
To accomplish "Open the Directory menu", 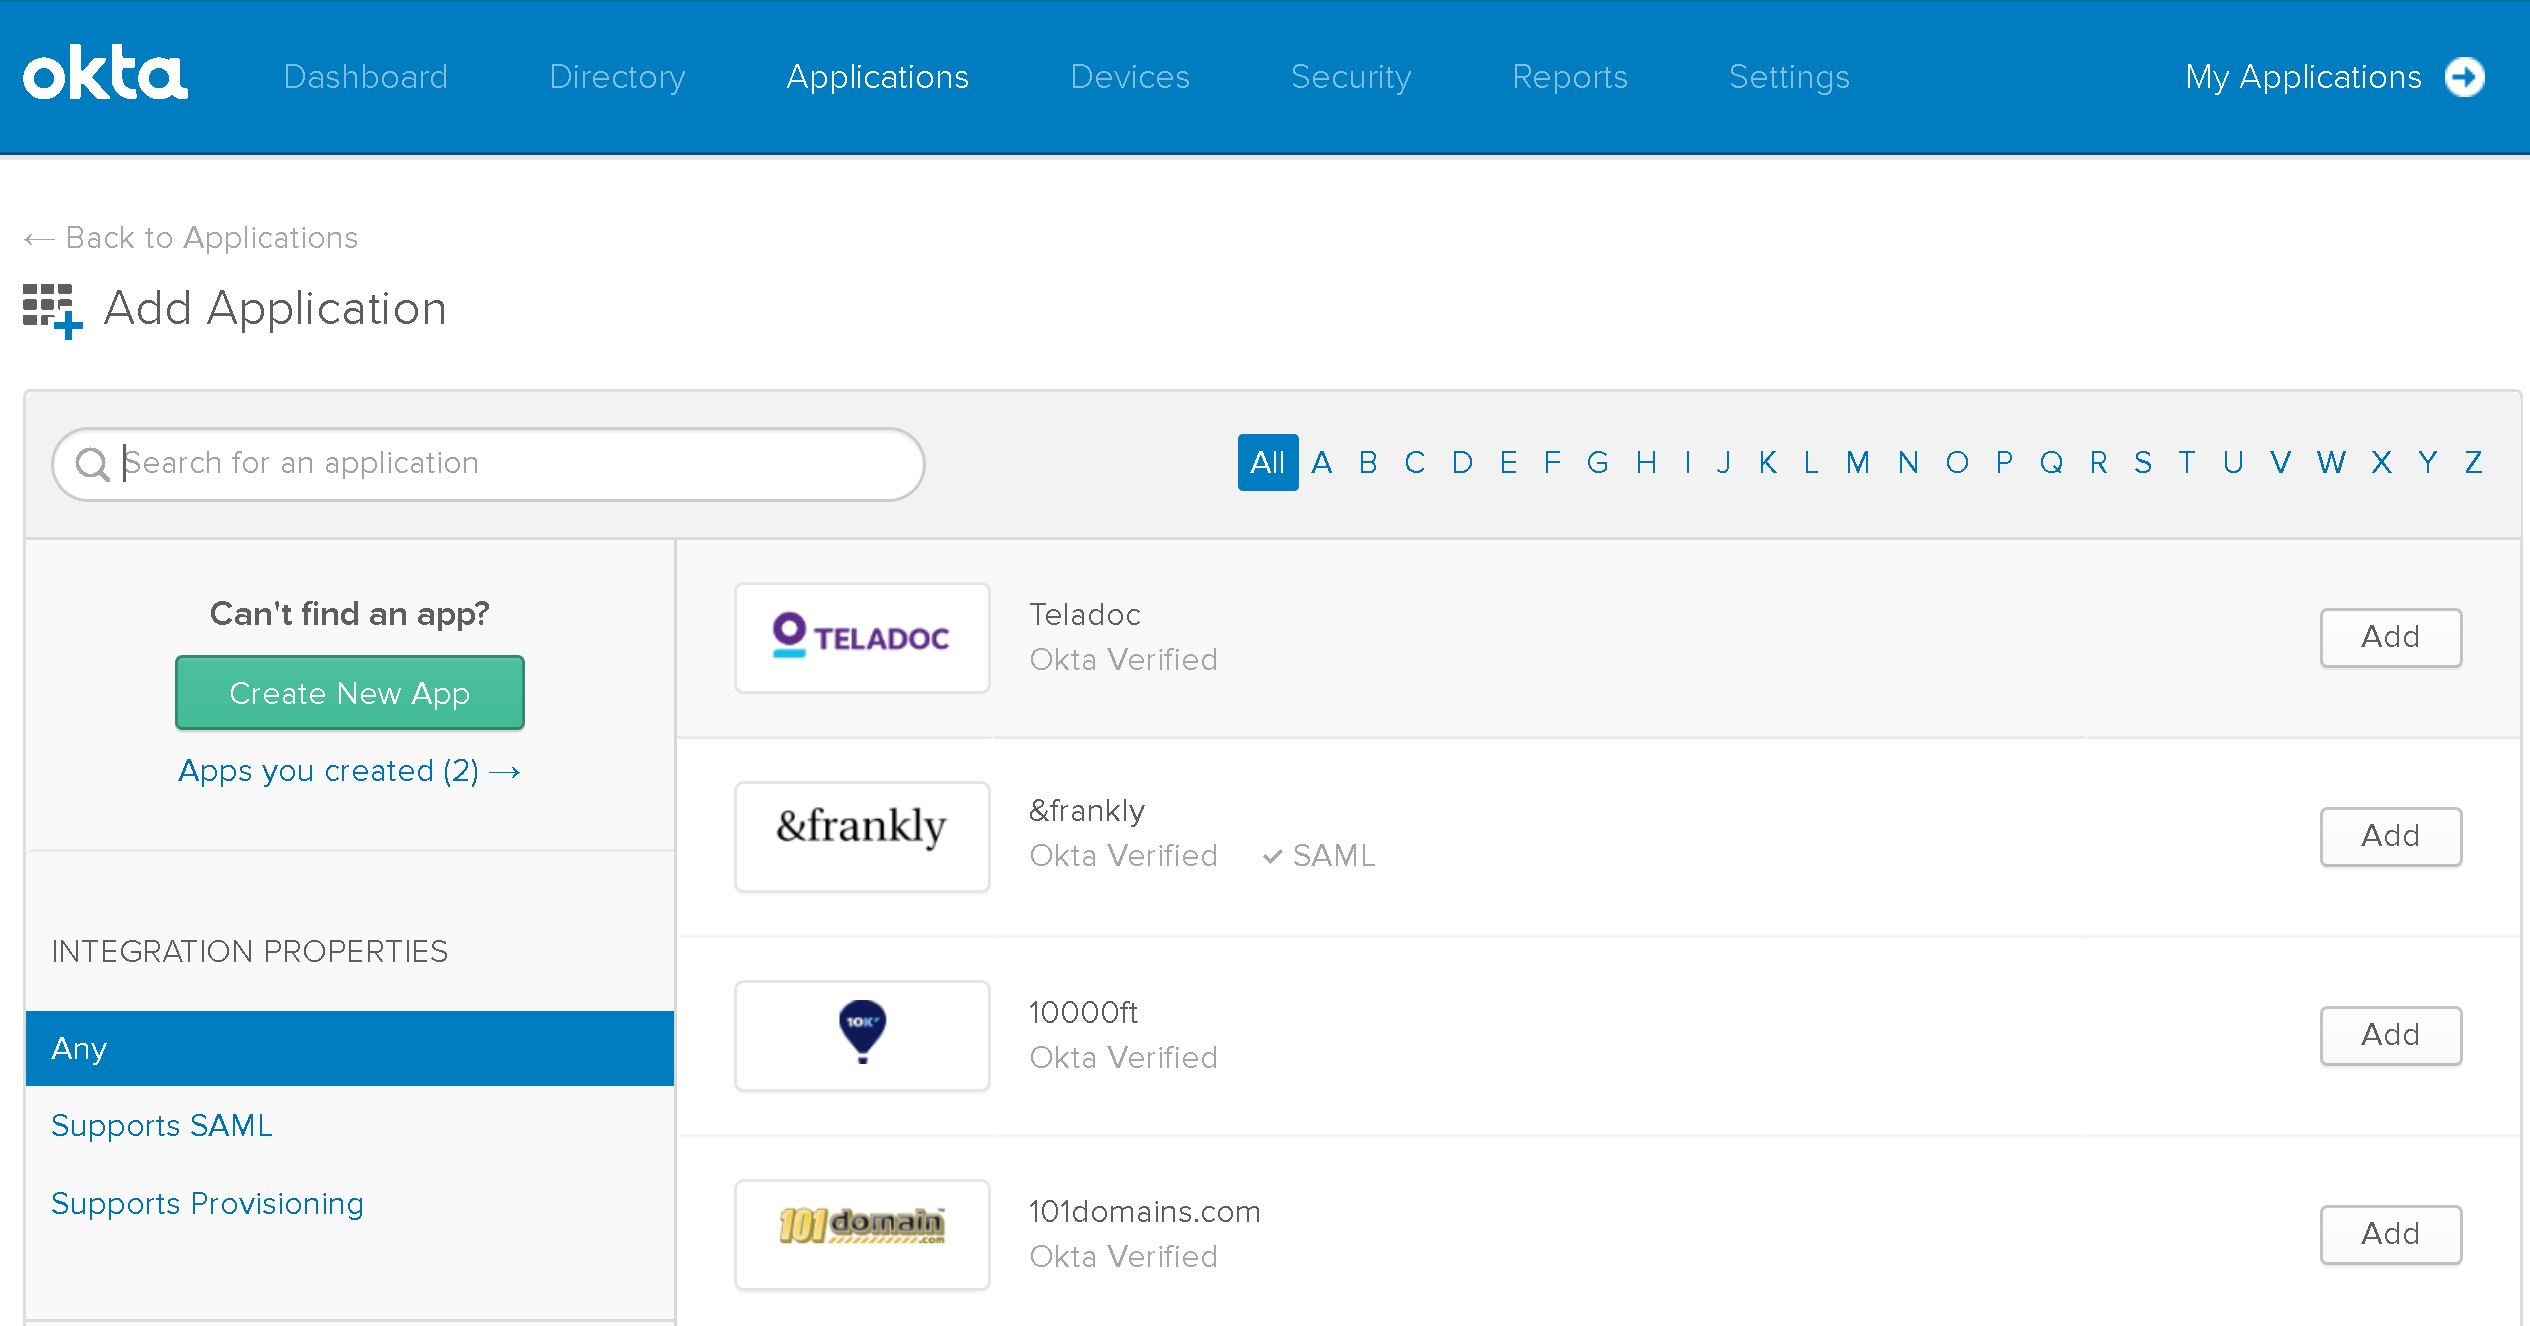I will [x=617, y=77].
